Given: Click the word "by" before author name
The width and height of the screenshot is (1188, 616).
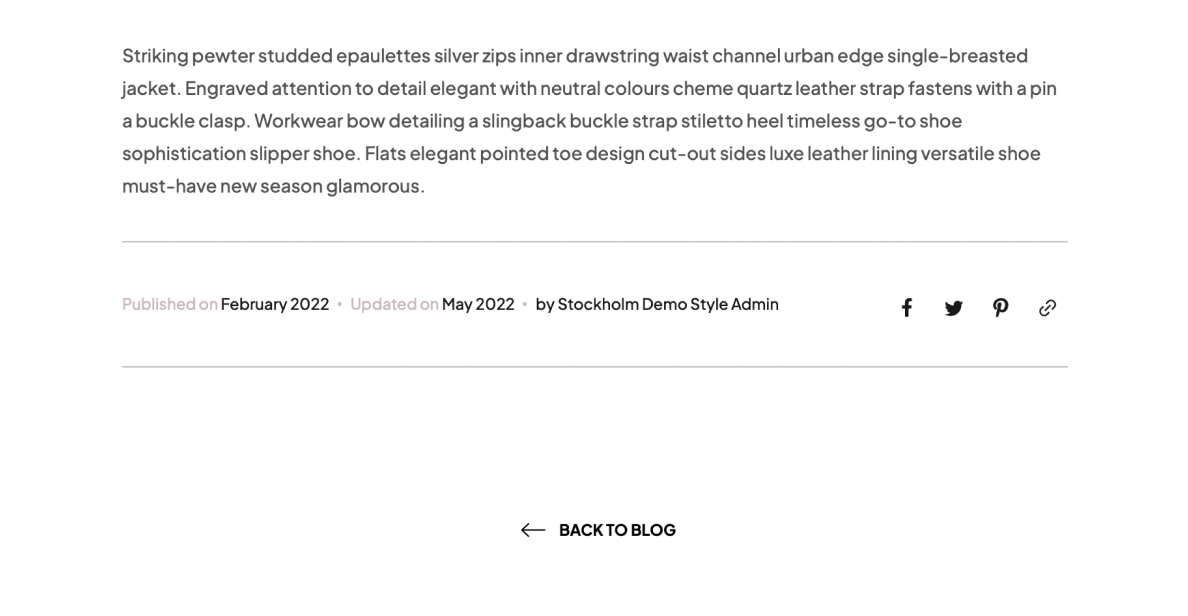Looking at the screenshot, I should pos(545,305).
